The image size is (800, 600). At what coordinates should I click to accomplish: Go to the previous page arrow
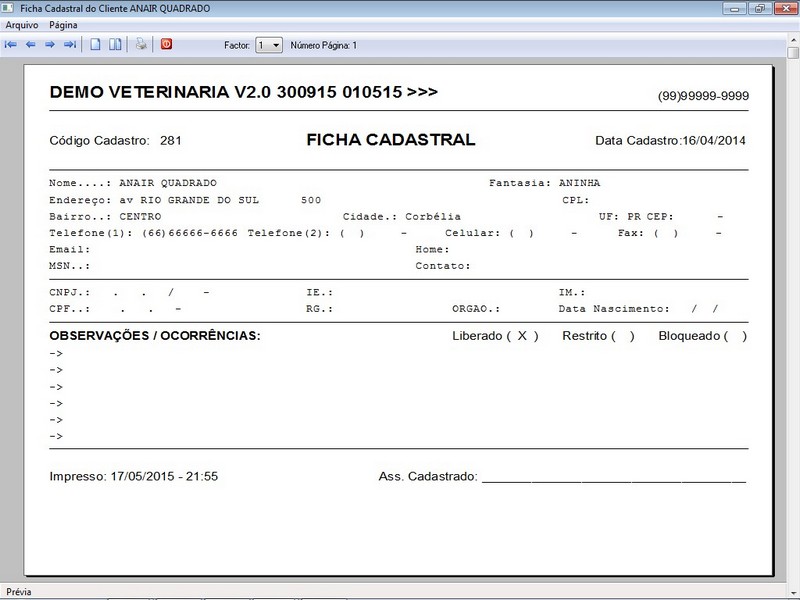pyautogui.click(x=31, y=45)
